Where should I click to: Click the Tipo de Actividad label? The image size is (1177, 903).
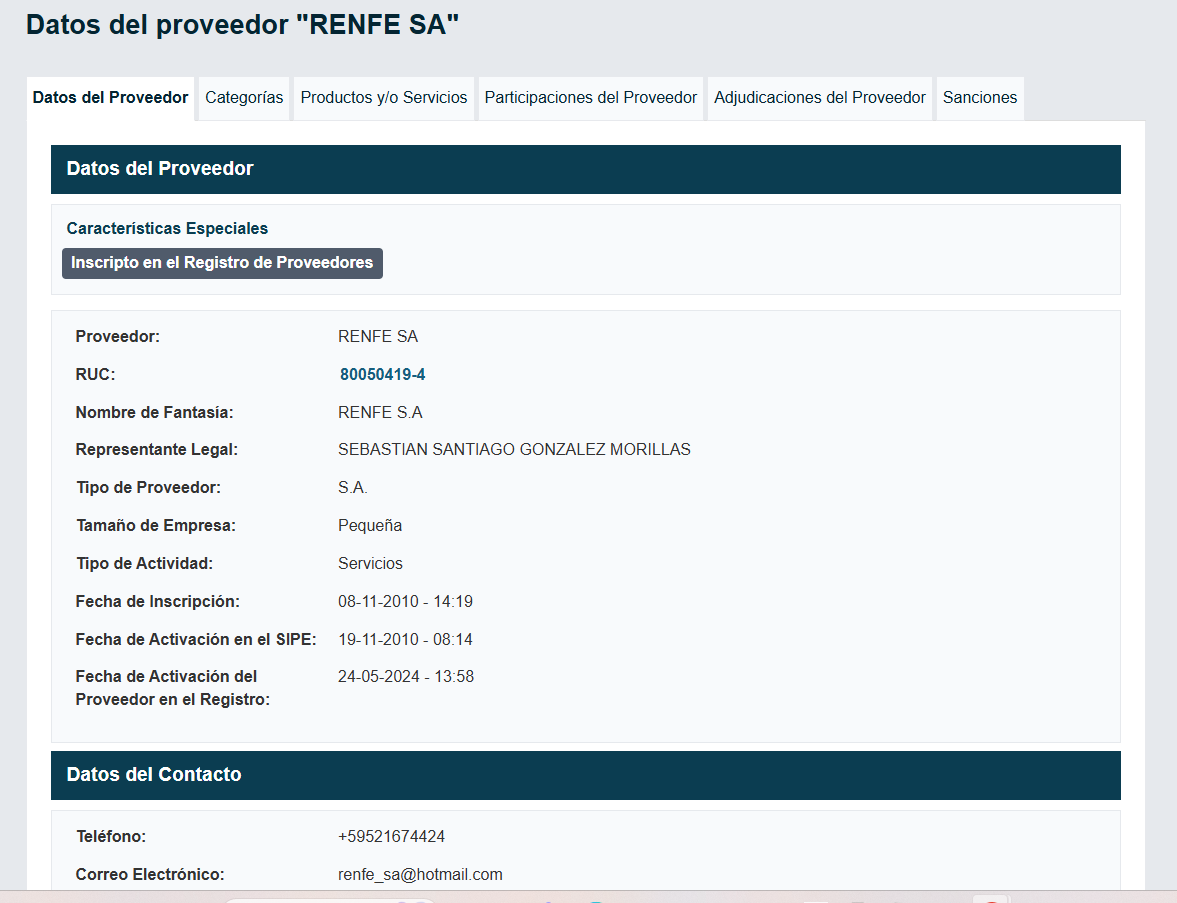[x=144, y=564]
